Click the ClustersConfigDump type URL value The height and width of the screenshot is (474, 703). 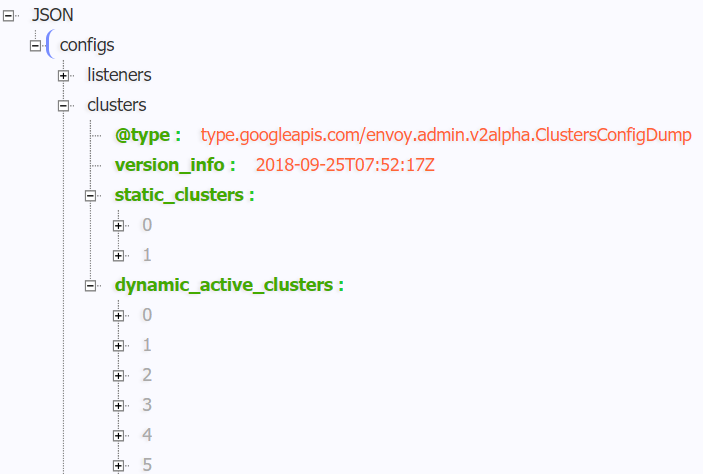click(446, 135)
